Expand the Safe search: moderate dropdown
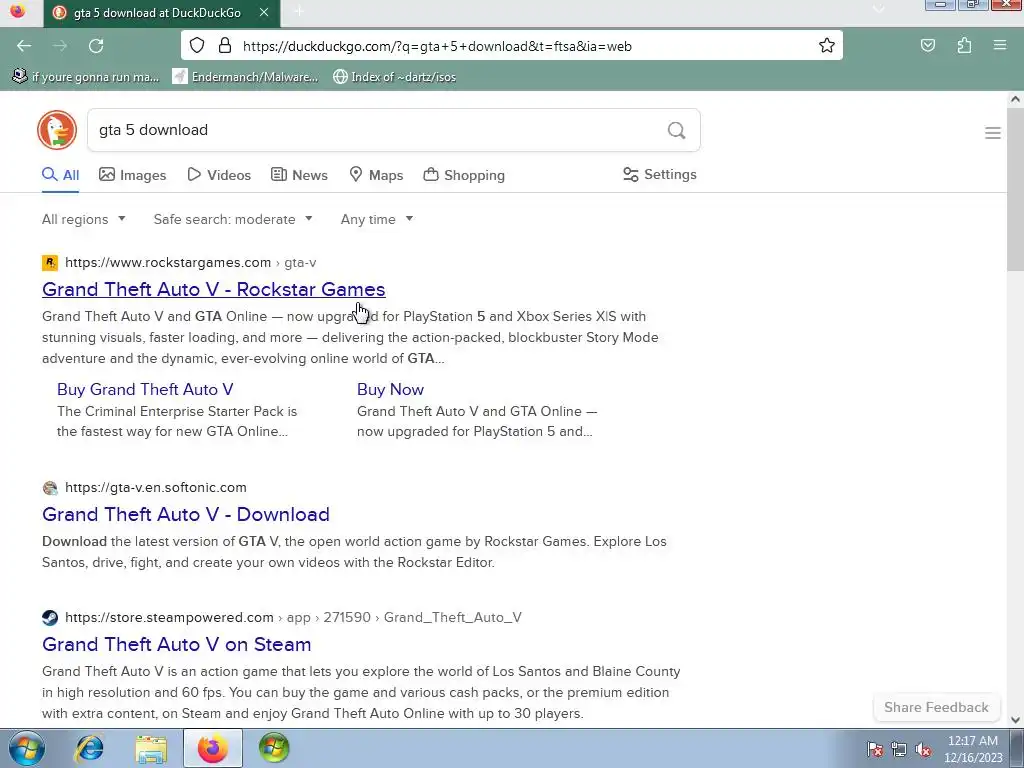The width and height of the screenshot is (1024, 768). coord(233,219)
